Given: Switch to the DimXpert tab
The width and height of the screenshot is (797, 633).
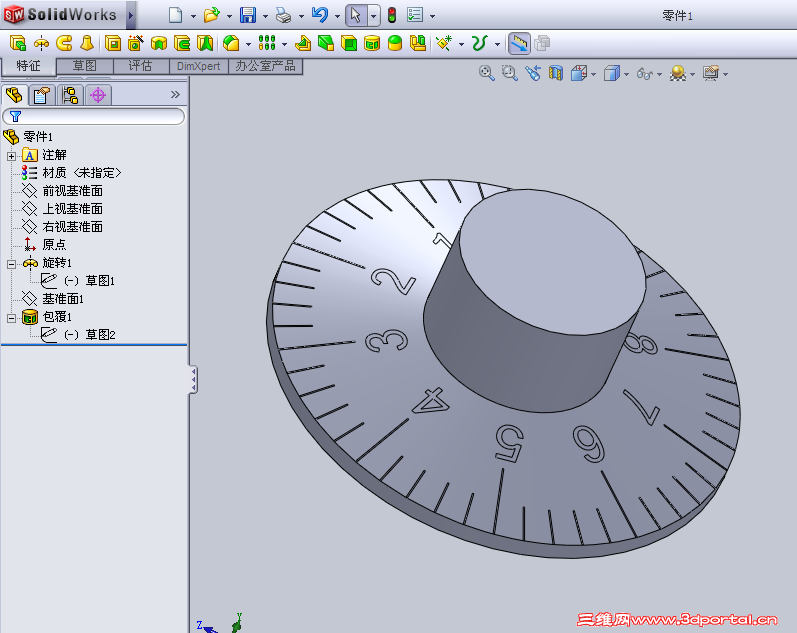Looking at the screenshot, I should point(198,66).
